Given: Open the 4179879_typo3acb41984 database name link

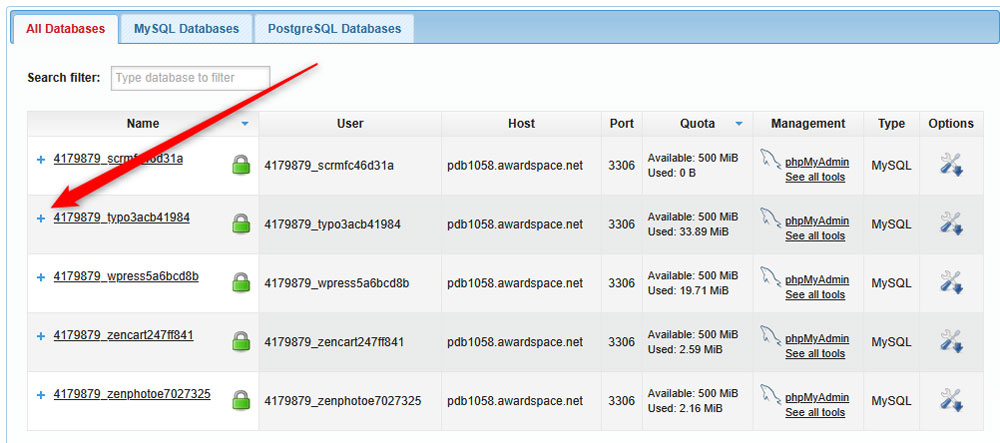Looking at the screenshot, I should (x=122, y=217).
